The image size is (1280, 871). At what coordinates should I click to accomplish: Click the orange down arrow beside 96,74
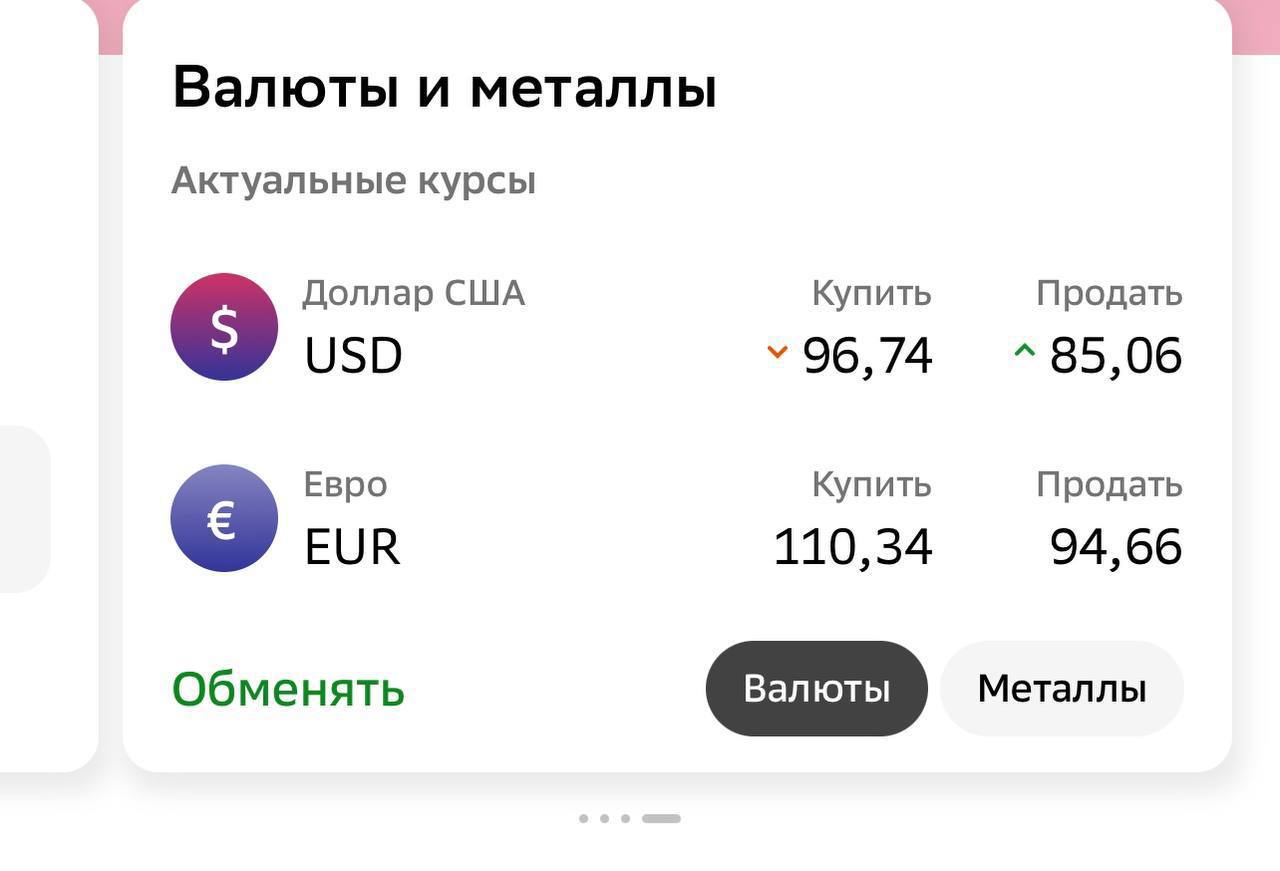[x=777, y=351]
